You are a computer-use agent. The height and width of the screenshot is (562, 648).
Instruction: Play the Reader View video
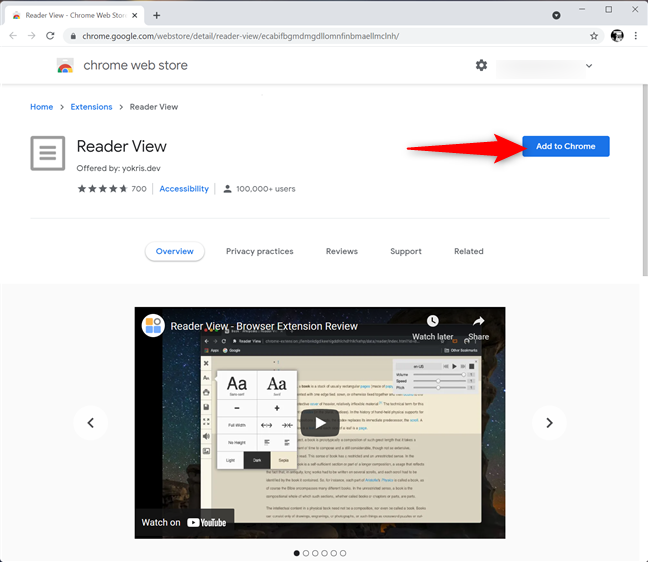click(320, 423)
